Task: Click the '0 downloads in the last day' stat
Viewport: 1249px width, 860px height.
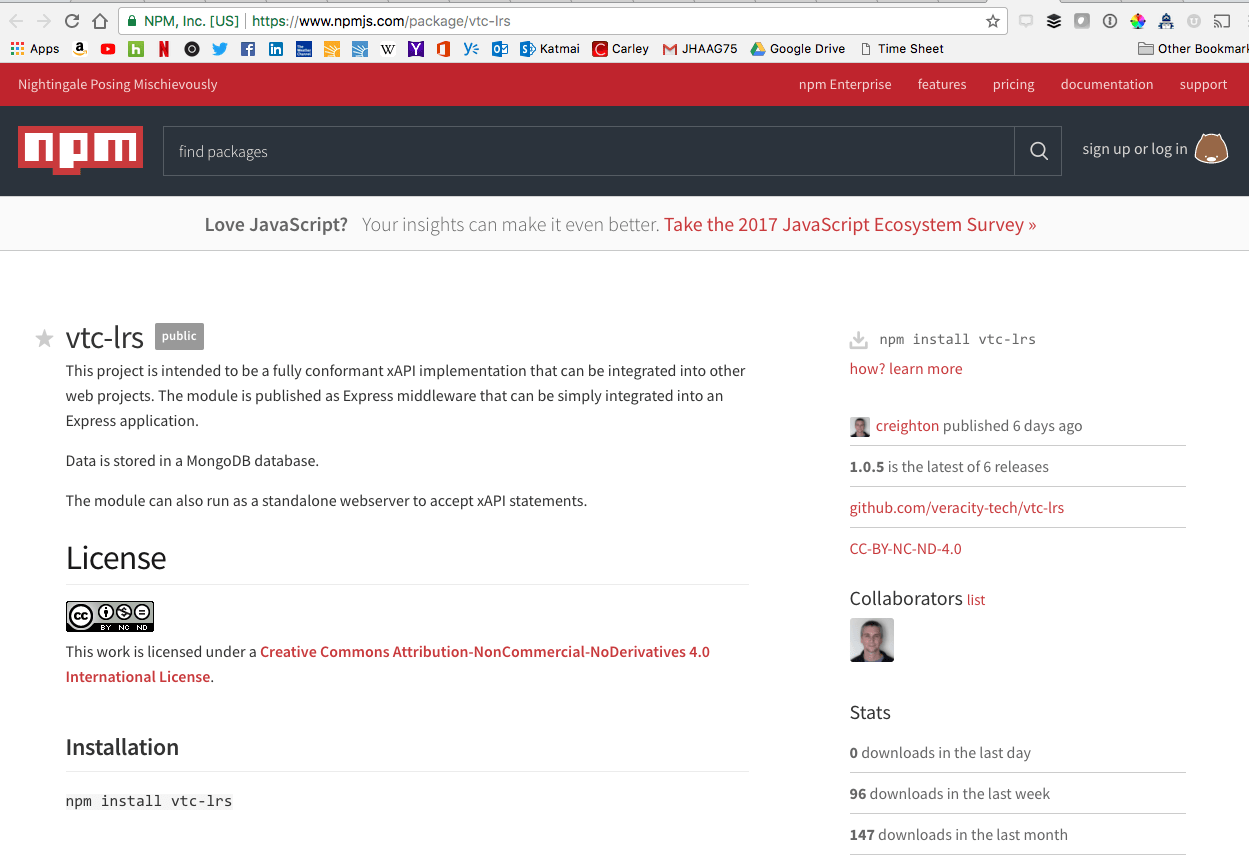Action: [x=940, y=753]
